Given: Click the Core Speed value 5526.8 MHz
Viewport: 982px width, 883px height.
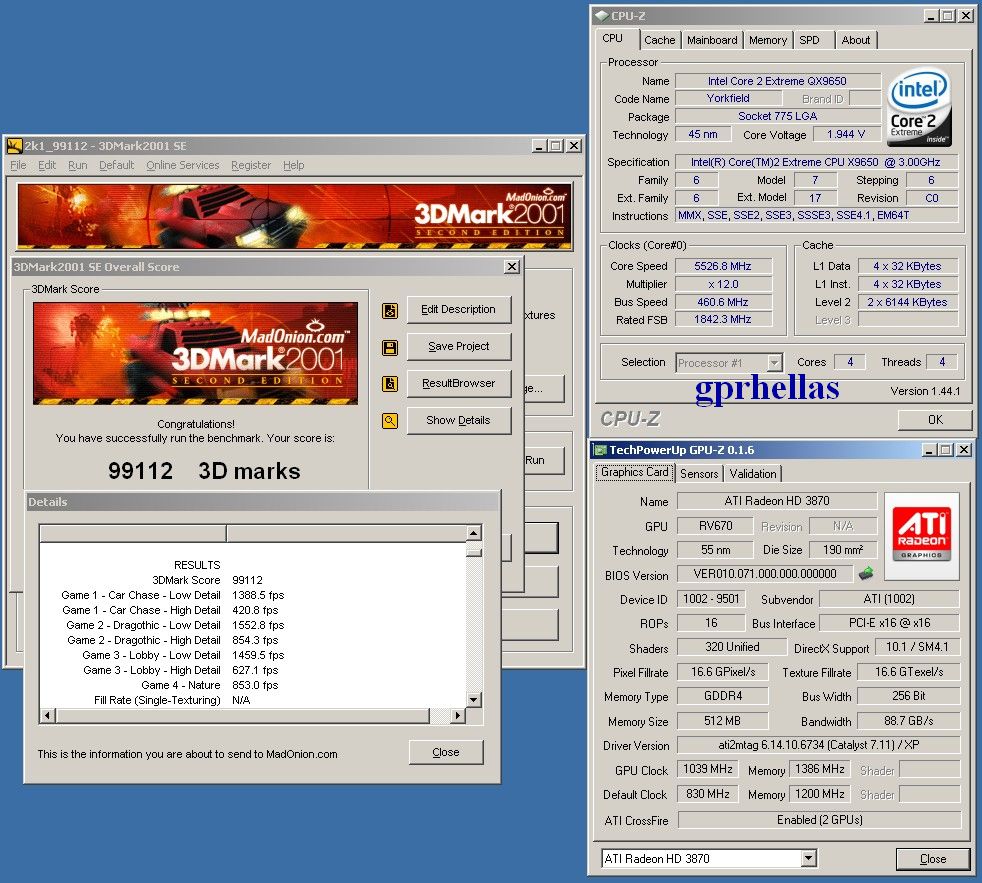Looking at the screenshot, I should tap(723, 266).
